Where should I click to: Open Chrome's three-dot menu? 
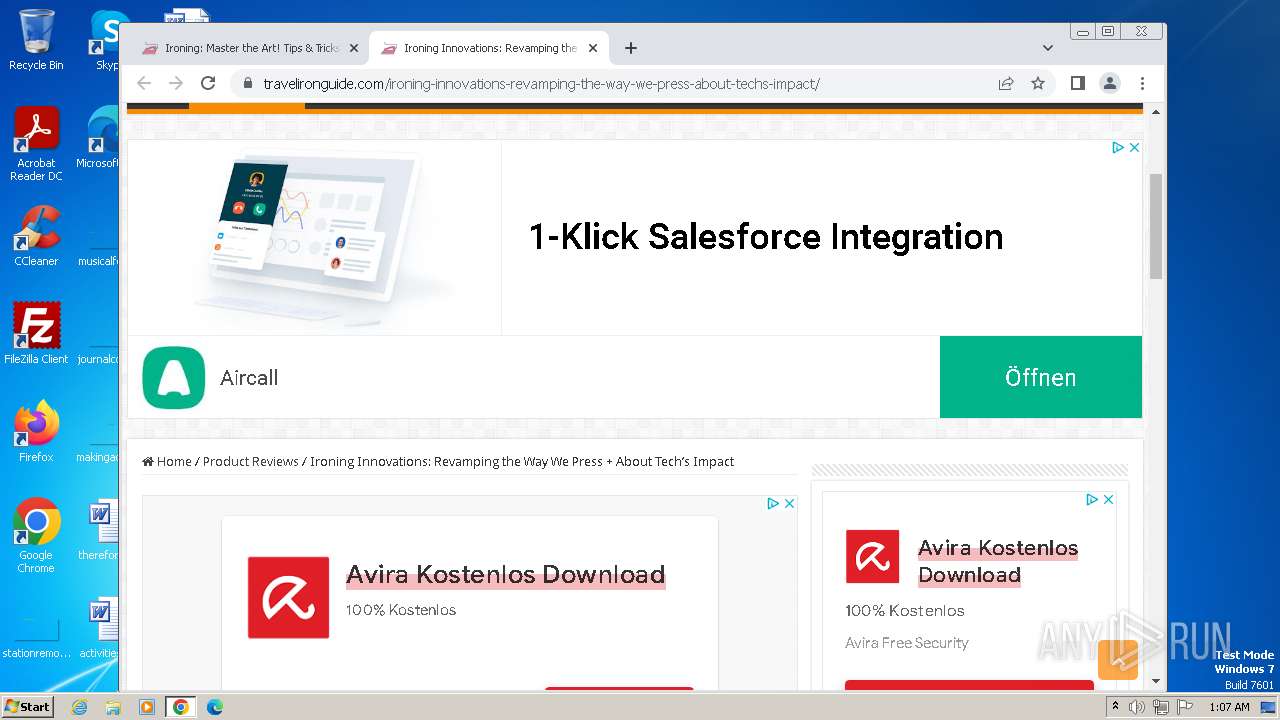click(1142, 84)
